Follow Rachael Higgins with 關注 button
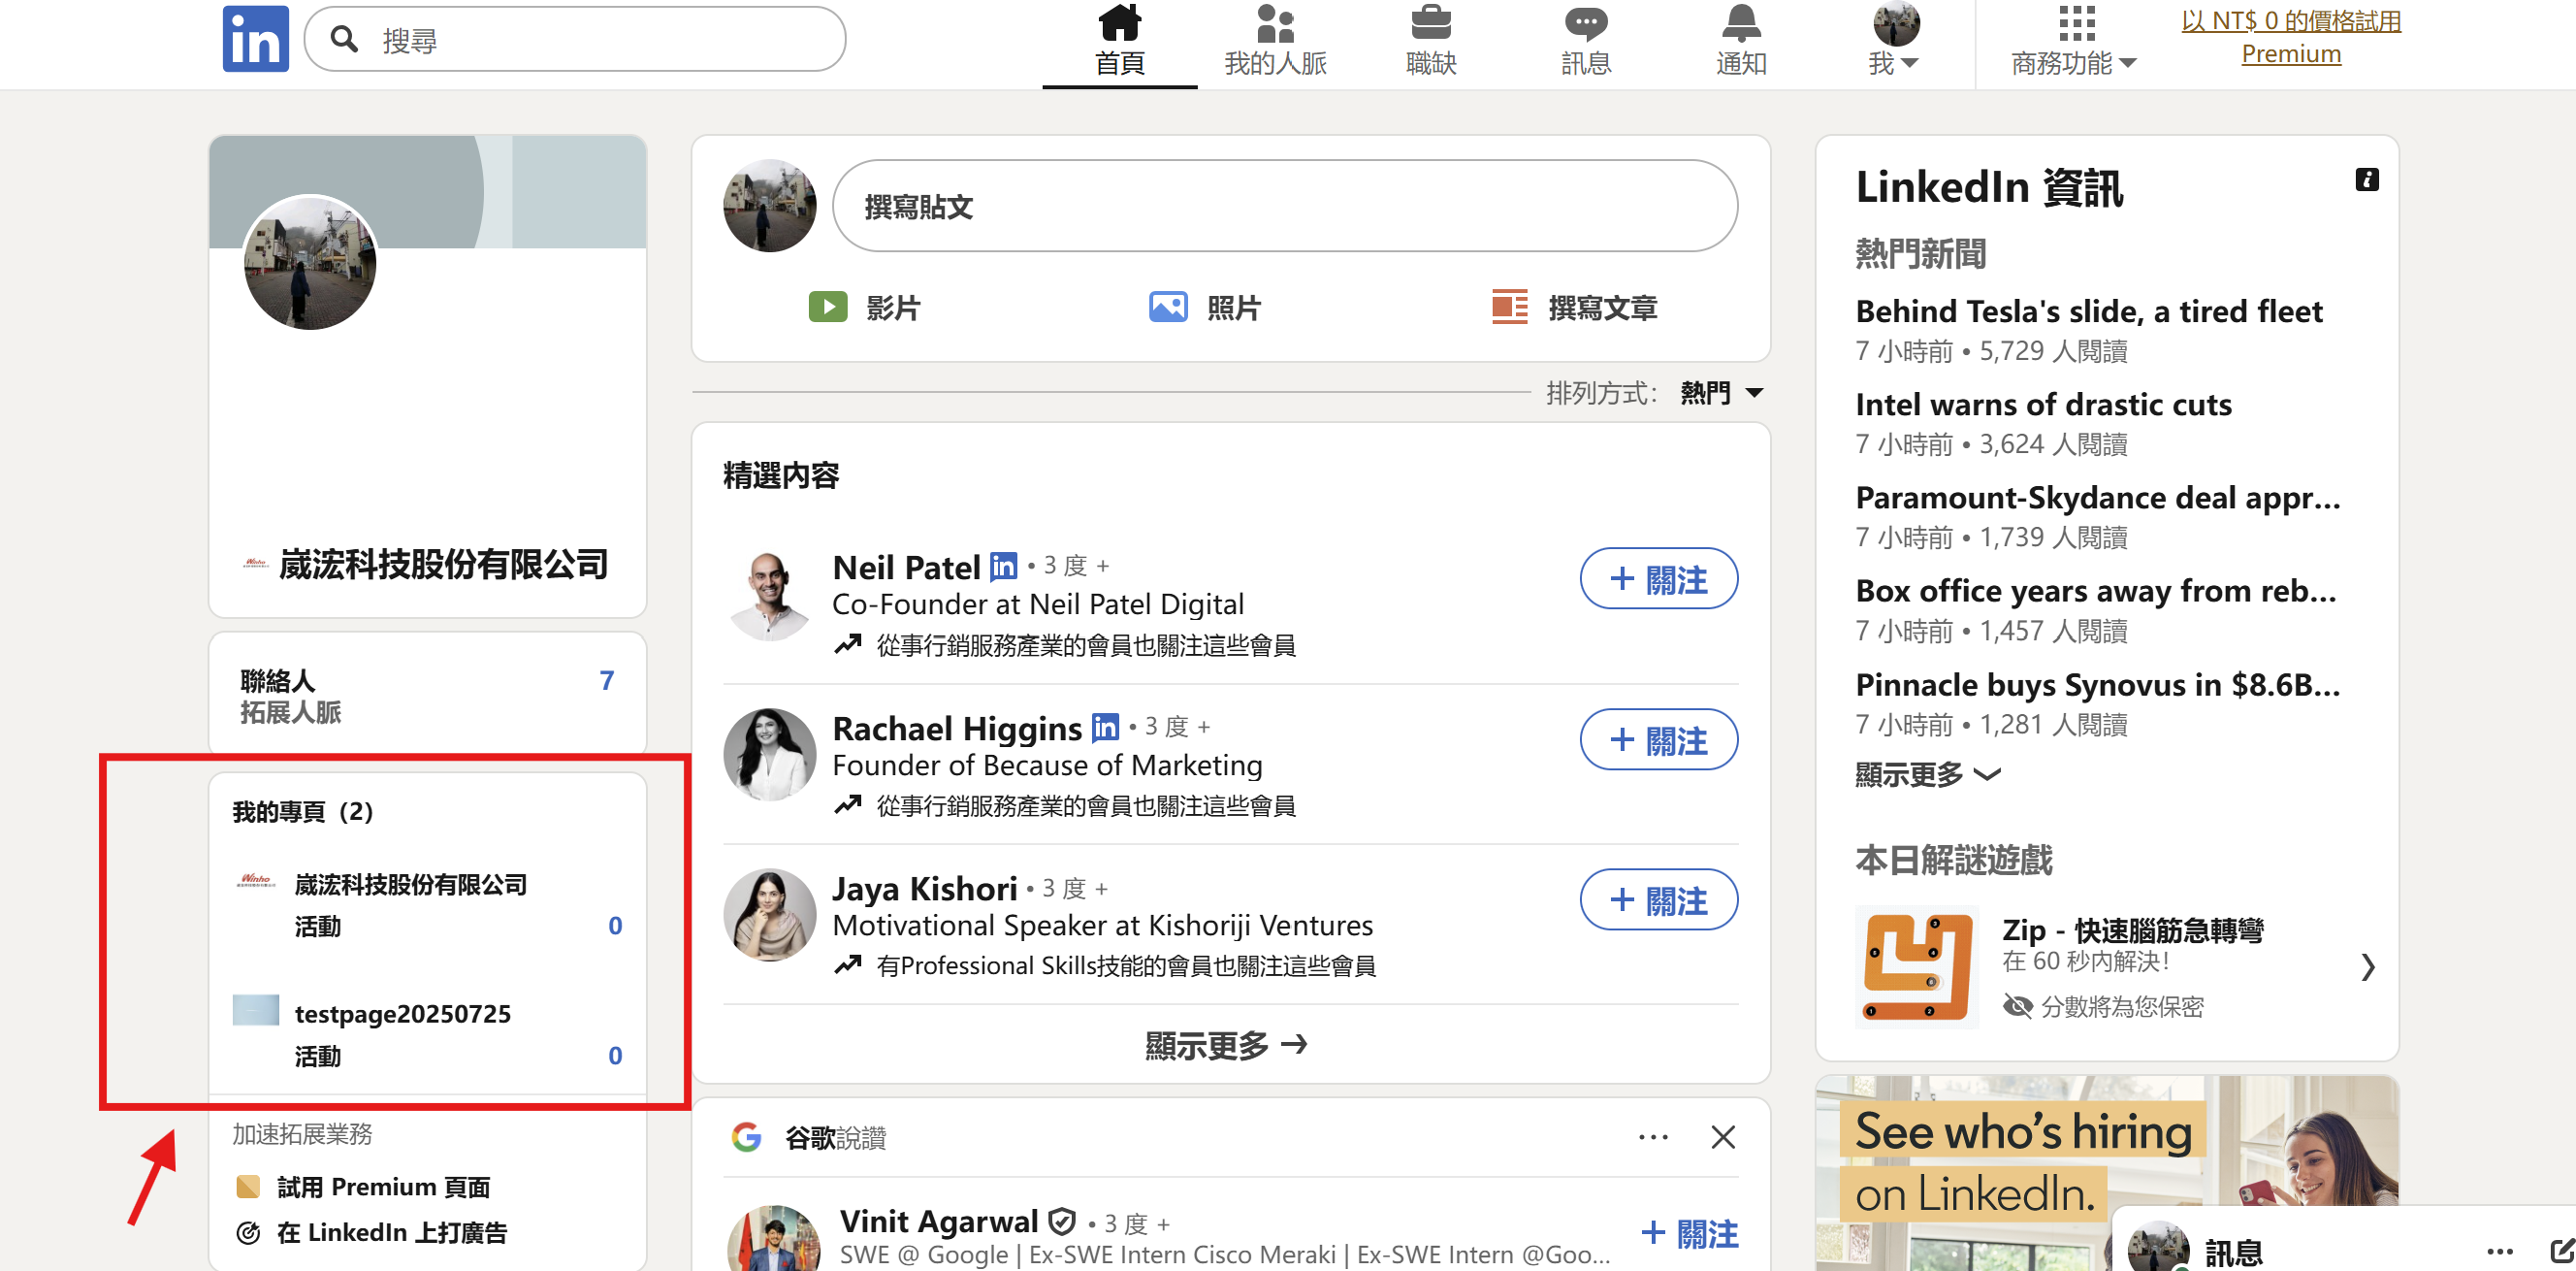The height and width of the screenshot is (1271, 2576). [x=1658, y=740]
